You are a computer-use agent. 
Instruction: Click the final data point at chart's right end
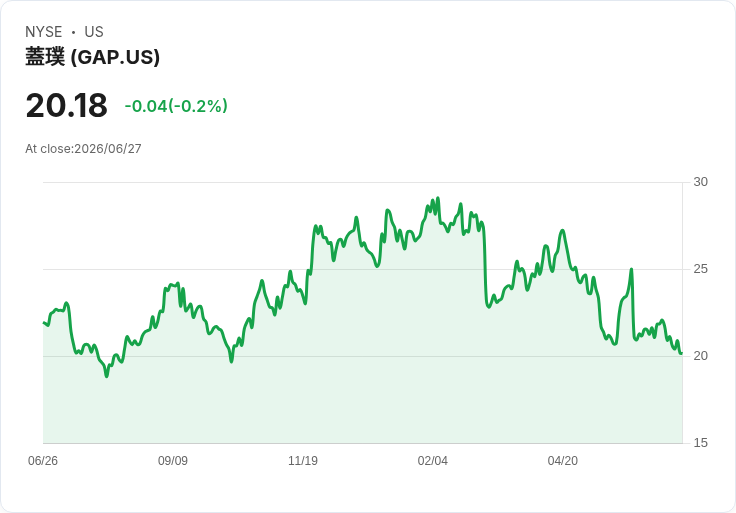click(x=682, y=353)
